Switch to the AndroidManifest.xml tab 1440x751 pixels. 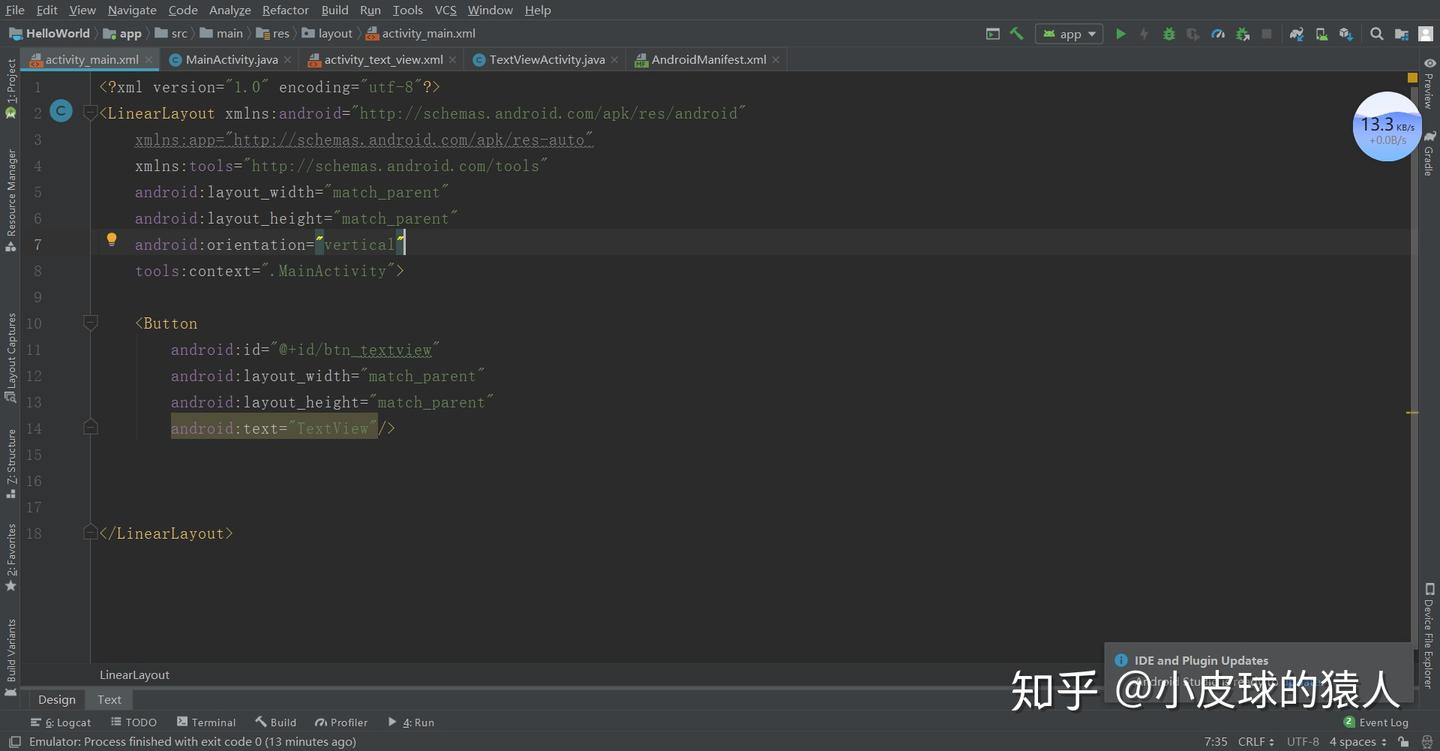708,60
